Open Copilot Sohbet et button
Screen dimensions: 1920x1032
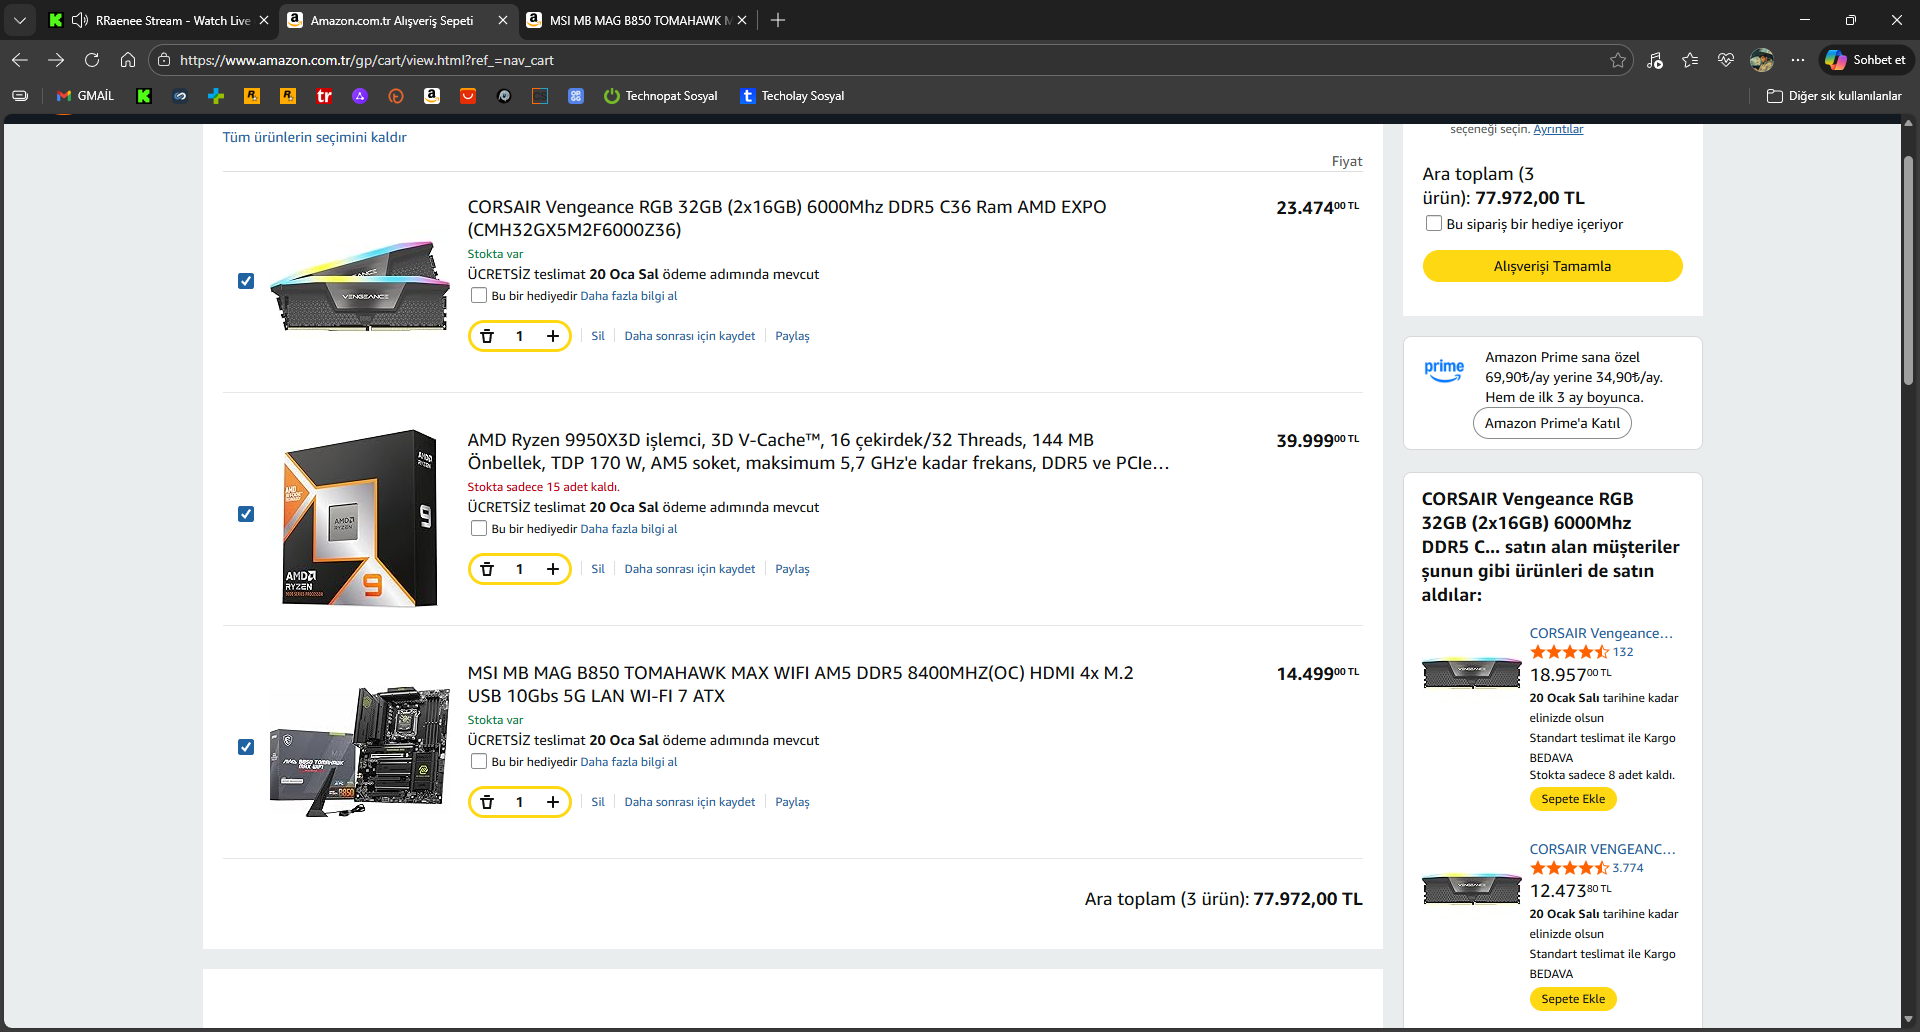tap(1866, 60)
